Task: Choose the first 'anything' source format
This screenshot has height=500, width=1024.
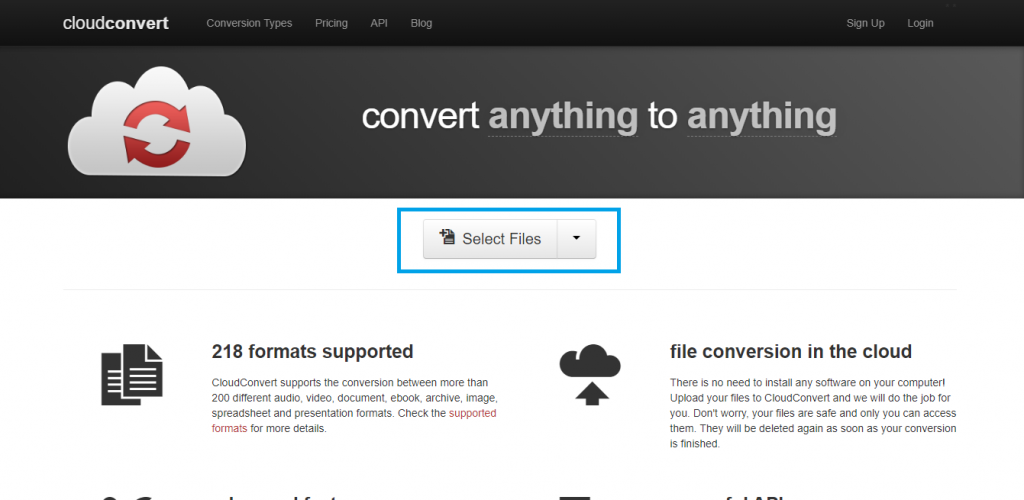Action: pos(563,117)
